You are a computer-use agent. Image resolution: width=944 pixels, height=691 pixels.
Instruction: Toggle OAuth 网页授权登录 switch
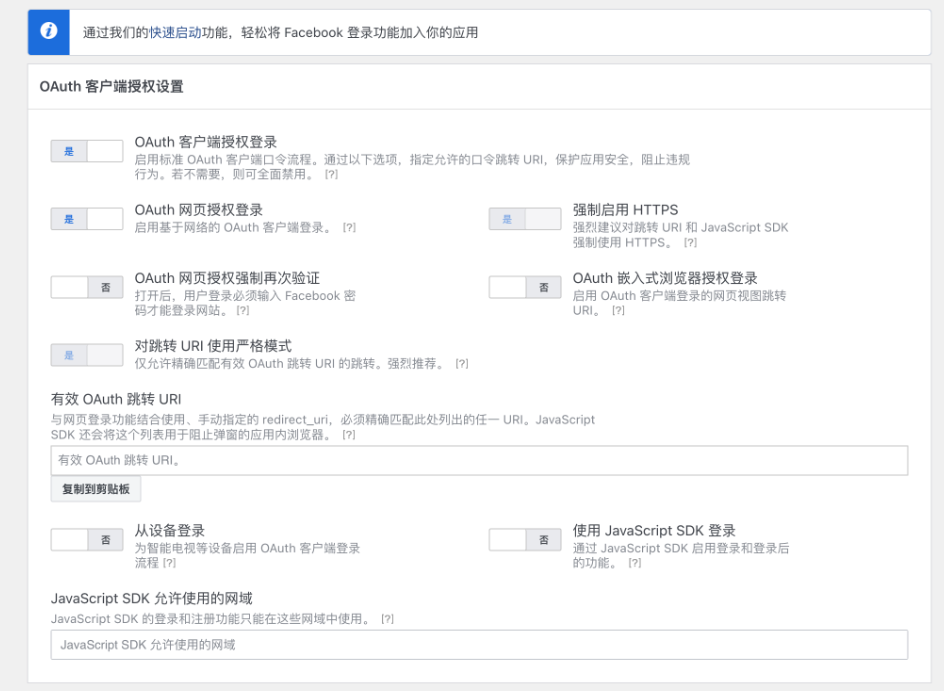tap(87, 219)
